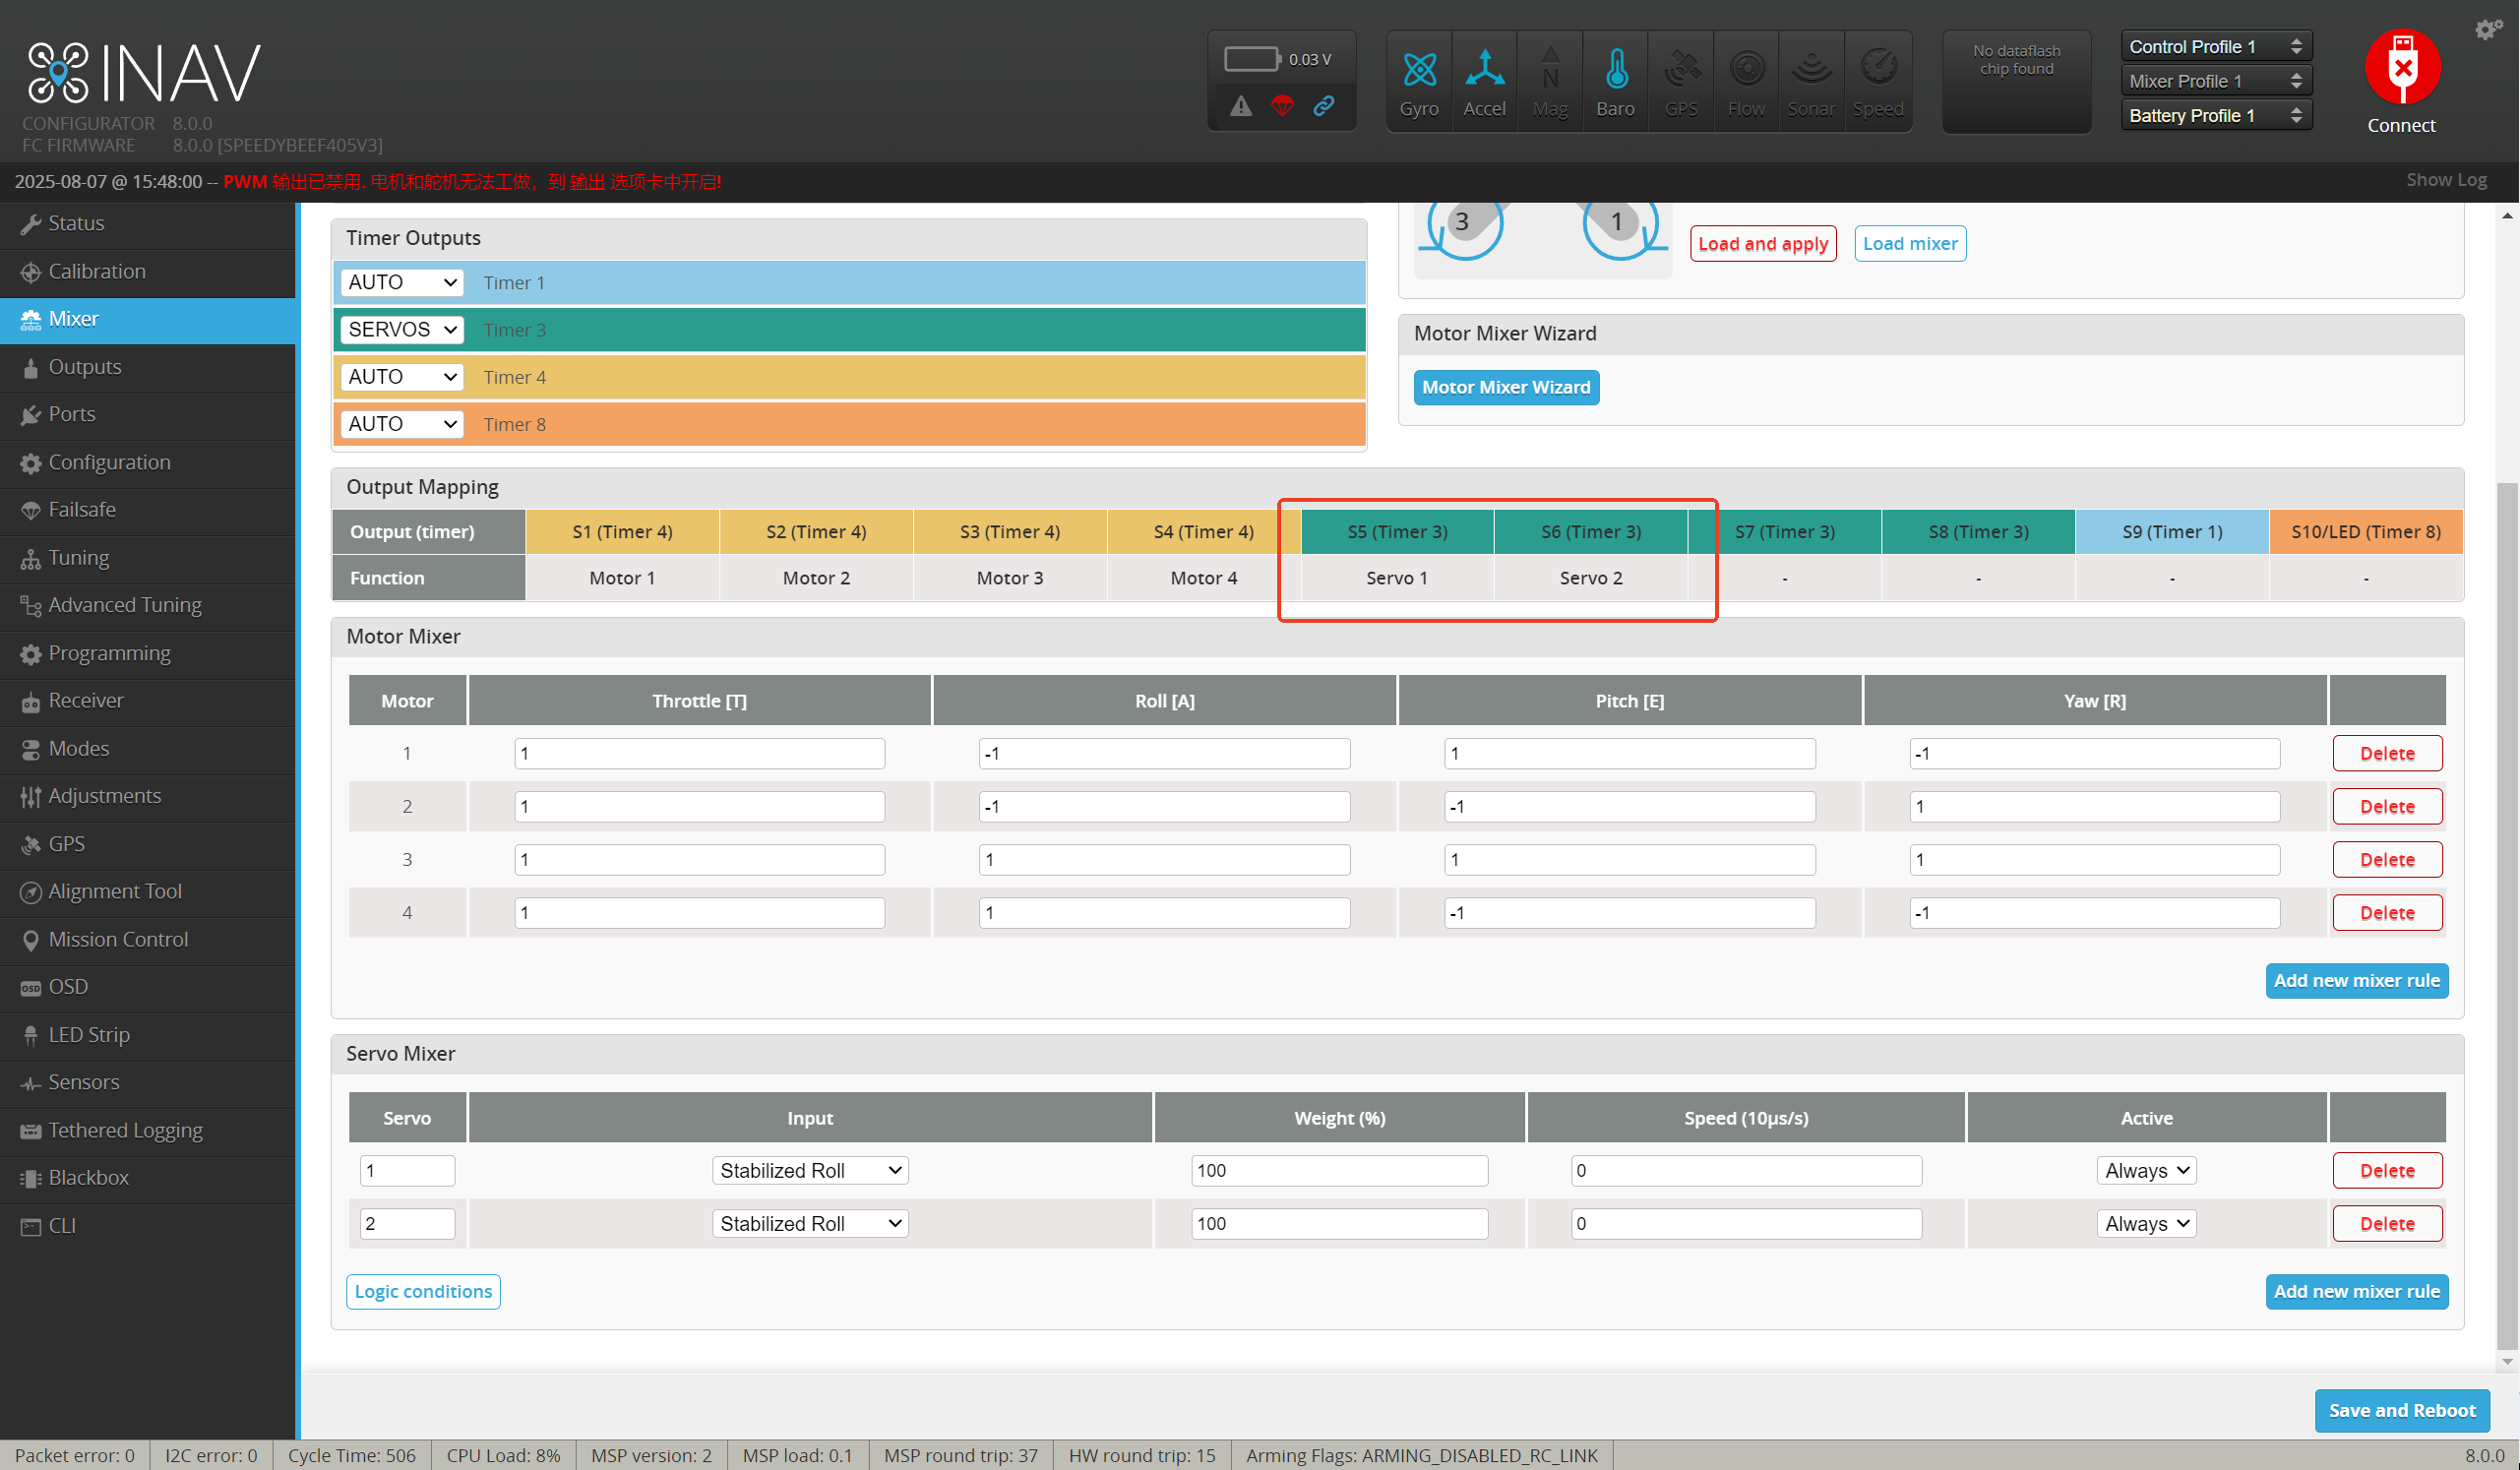Open the LED Strip tab
Image resolution: width=2520 pixels, height=1470 pixels.
tap(148, 1034)
